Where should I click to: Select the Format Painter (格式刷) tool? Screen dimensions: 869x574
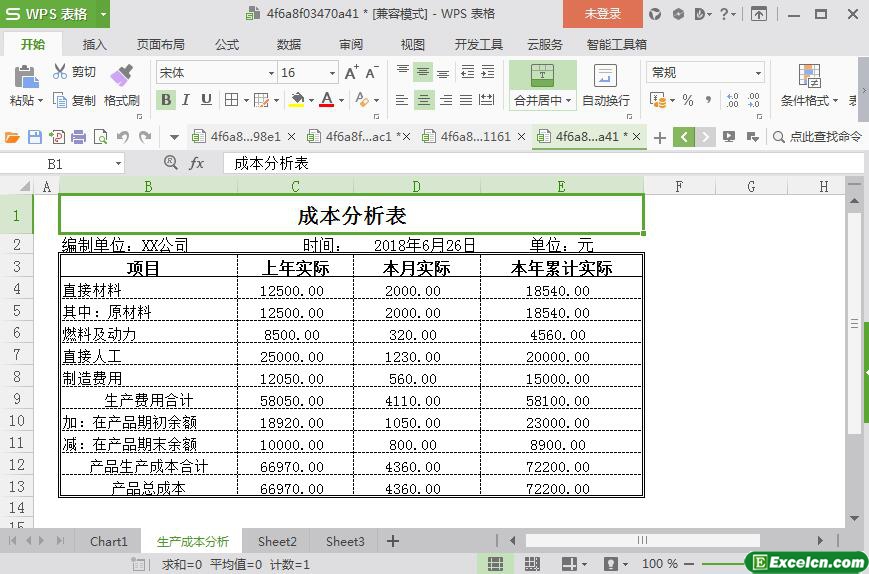121,86
